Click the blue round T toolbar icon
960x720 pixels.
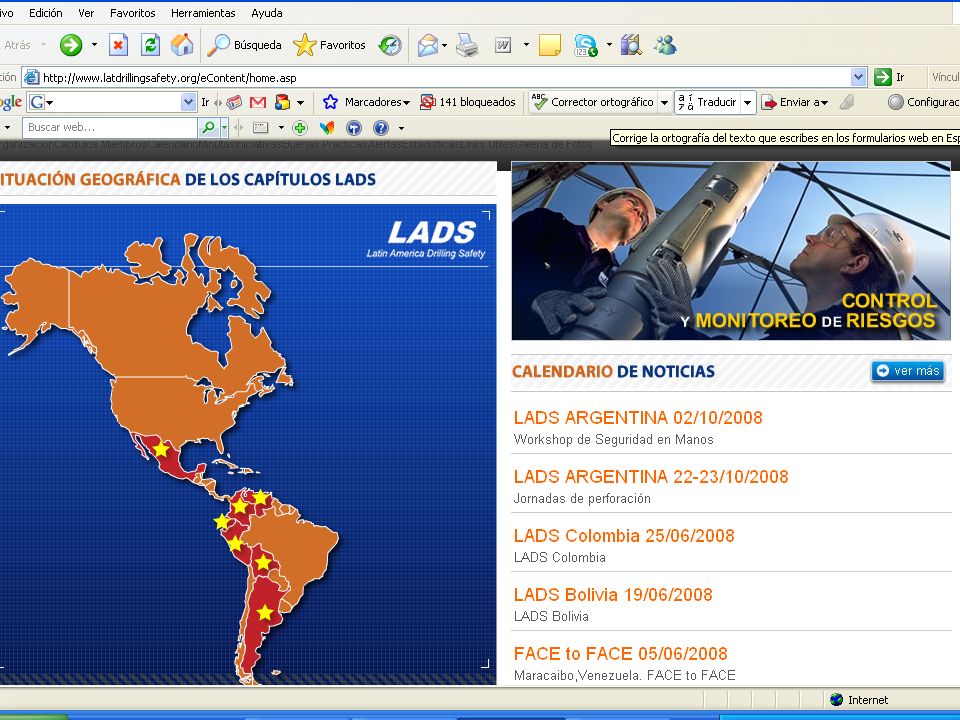(354, 127)
